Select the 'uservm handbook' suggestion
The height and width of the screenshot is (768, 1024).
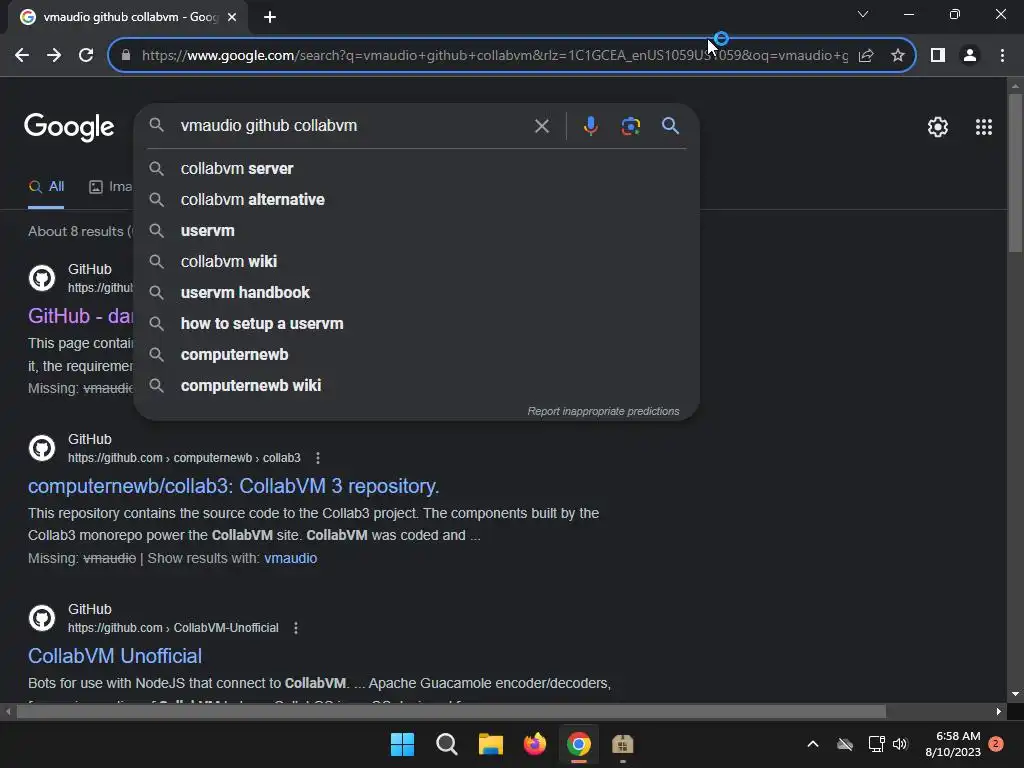pyautogui.click(x=416, y=293)
